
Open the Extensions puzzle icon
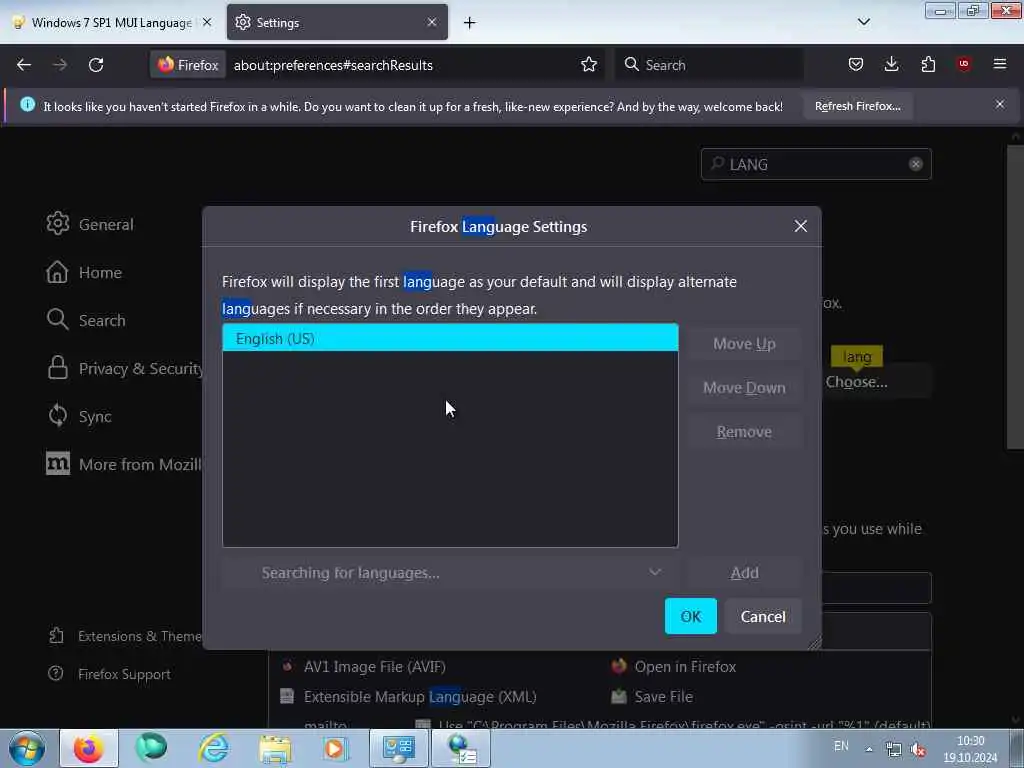pos(928,64)
